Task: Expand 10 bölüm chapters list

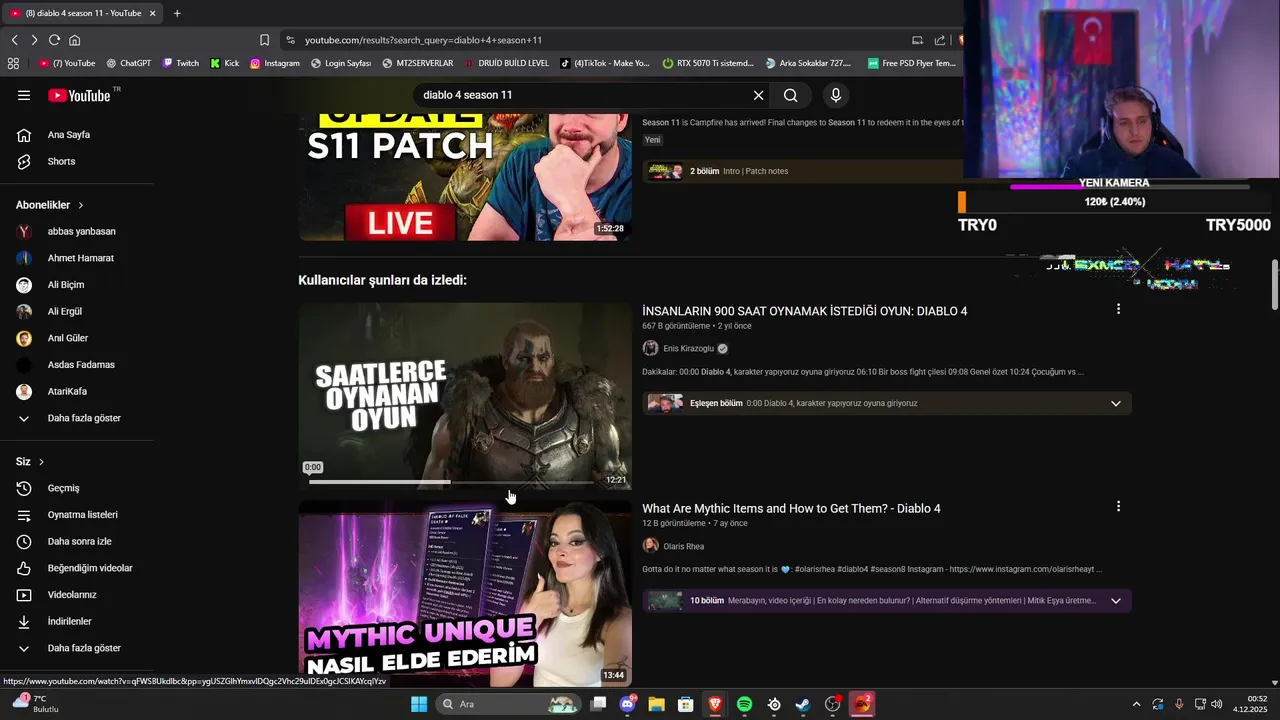Action: click(1116, 601)
